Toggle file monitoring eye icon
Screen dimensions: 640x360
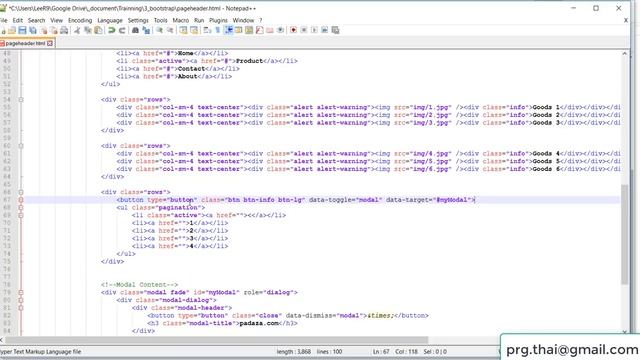click(280, 30)
